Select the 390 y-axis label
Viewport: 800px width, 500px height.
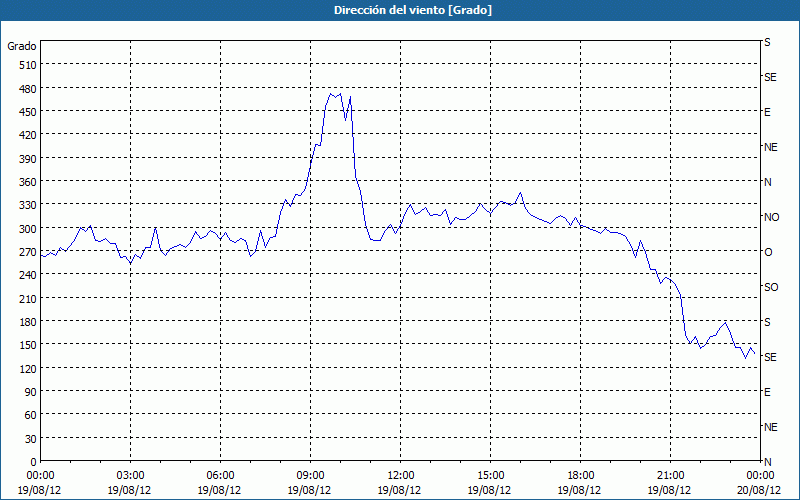(x=28, y=159)
